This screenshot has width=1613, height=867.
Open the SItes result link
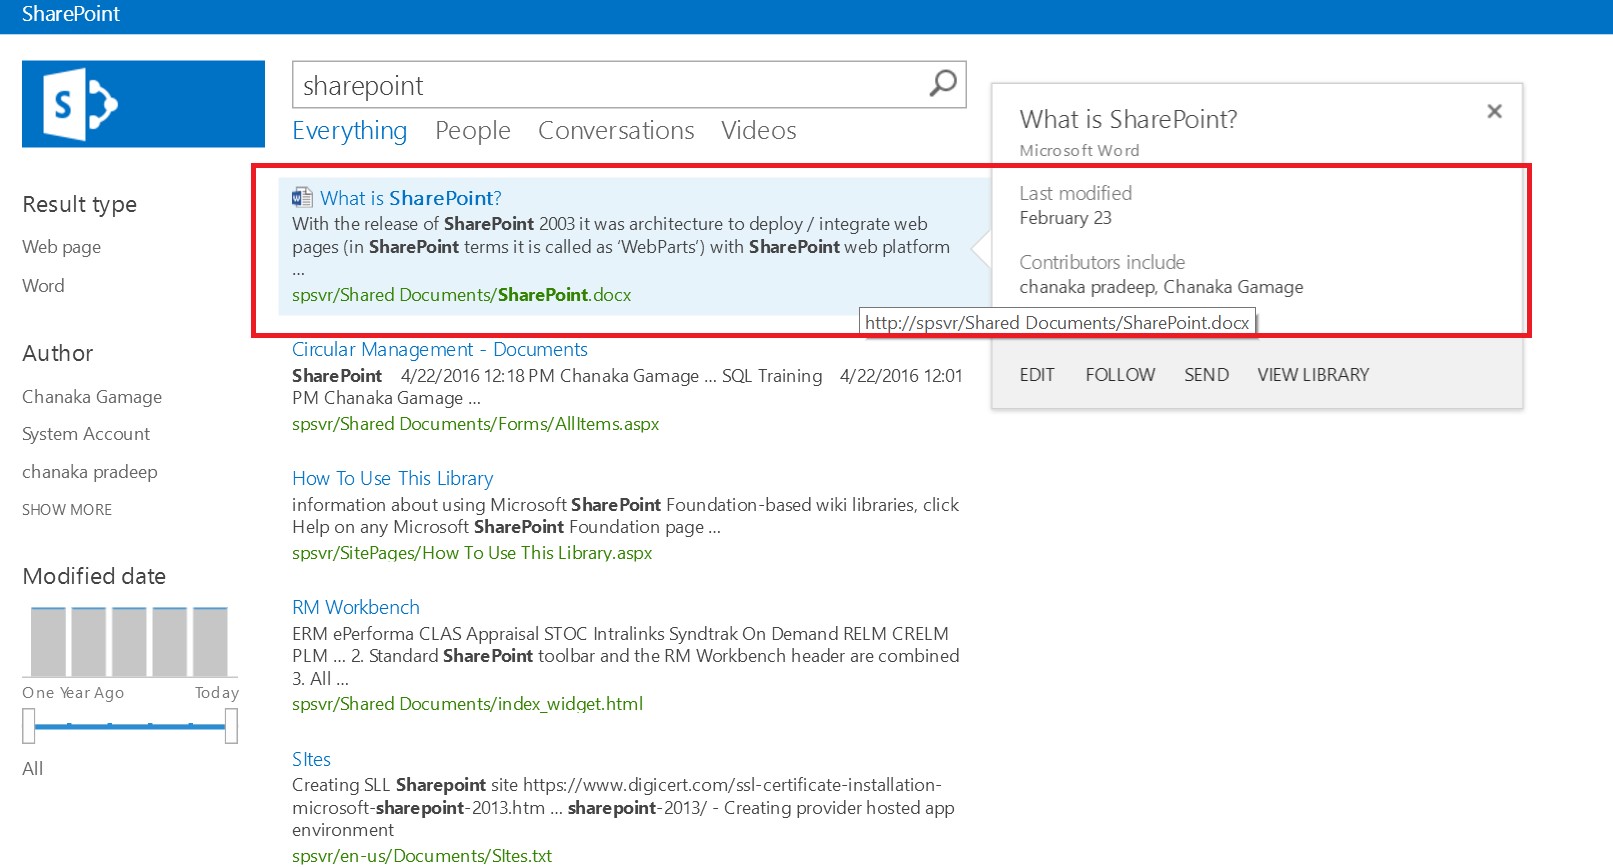[311, 759]
